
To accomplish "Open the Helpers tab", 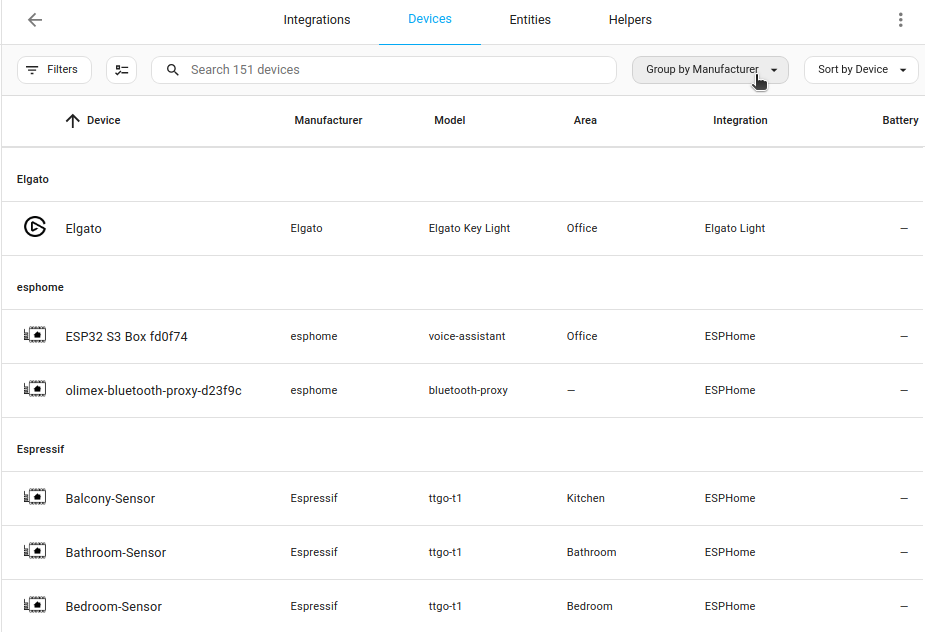I will pyautogui.click(x=630, y=20).
